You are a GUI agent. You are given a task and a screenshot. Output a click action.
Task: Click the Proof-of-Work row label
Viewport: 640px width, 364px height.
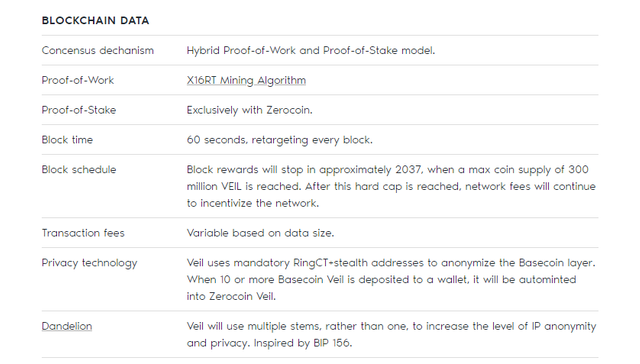78,80
